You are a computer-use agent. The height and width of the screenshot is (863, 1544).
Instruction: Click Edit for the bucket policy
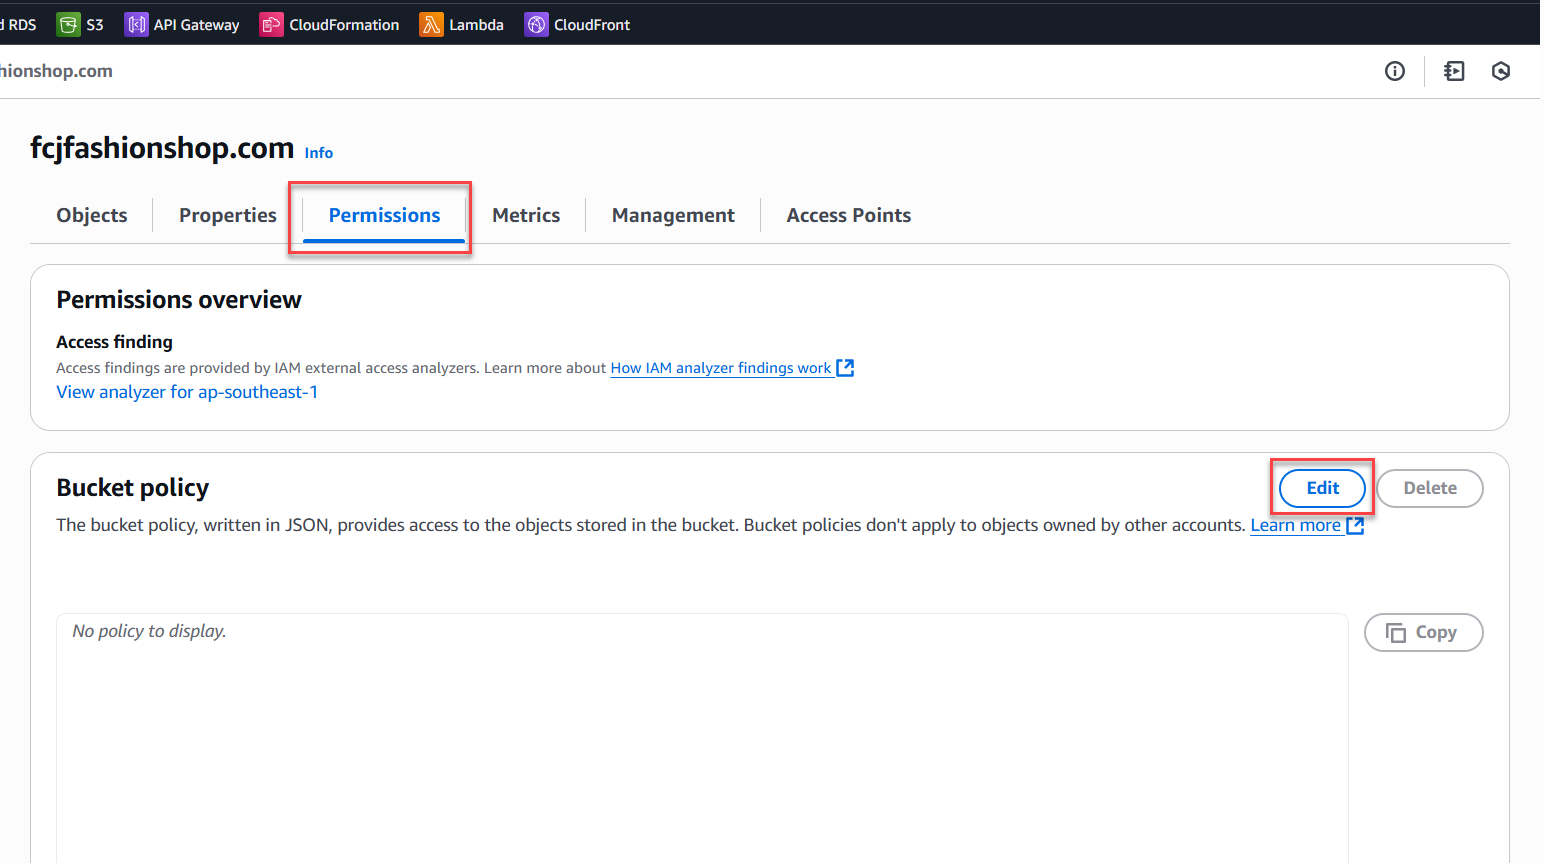click(1322, 488)
